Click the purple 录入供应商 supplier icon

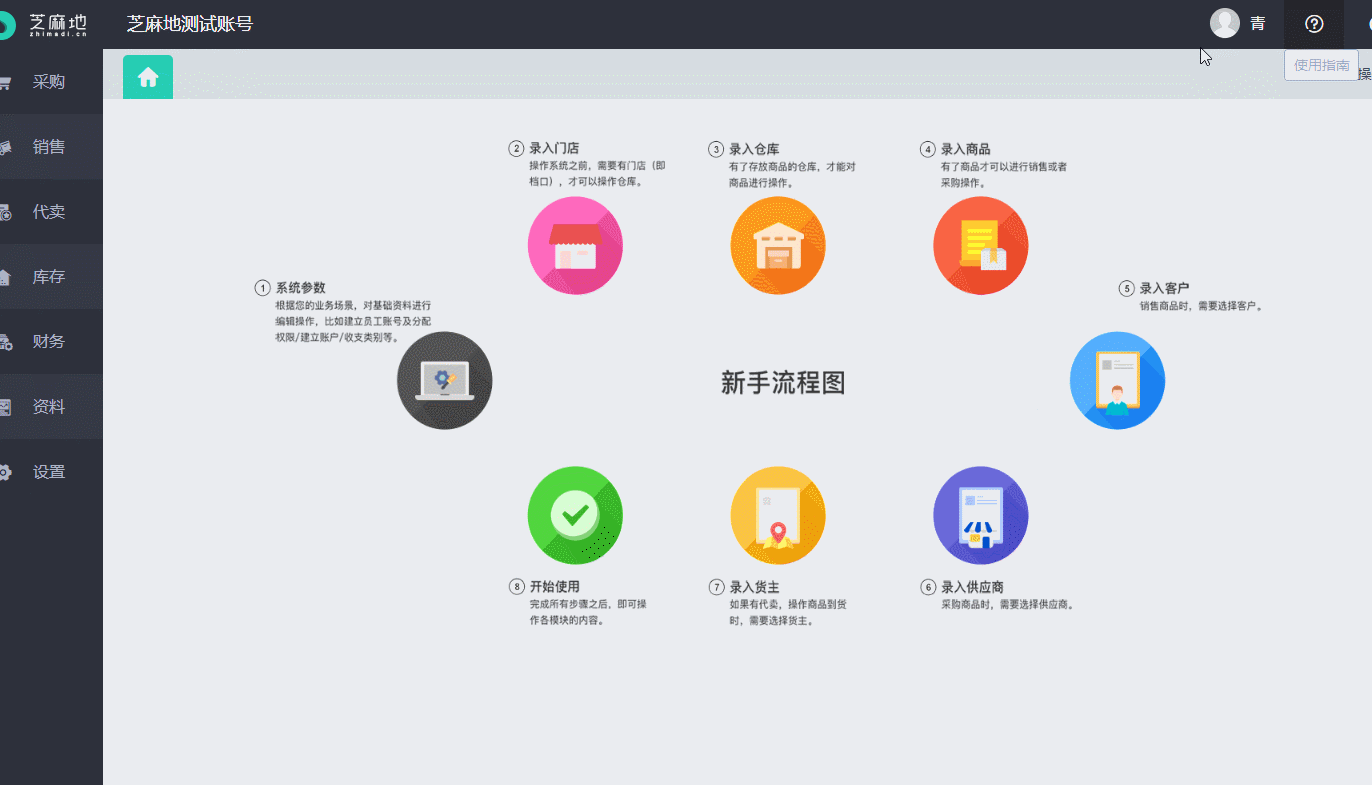(x=981, y=515)
